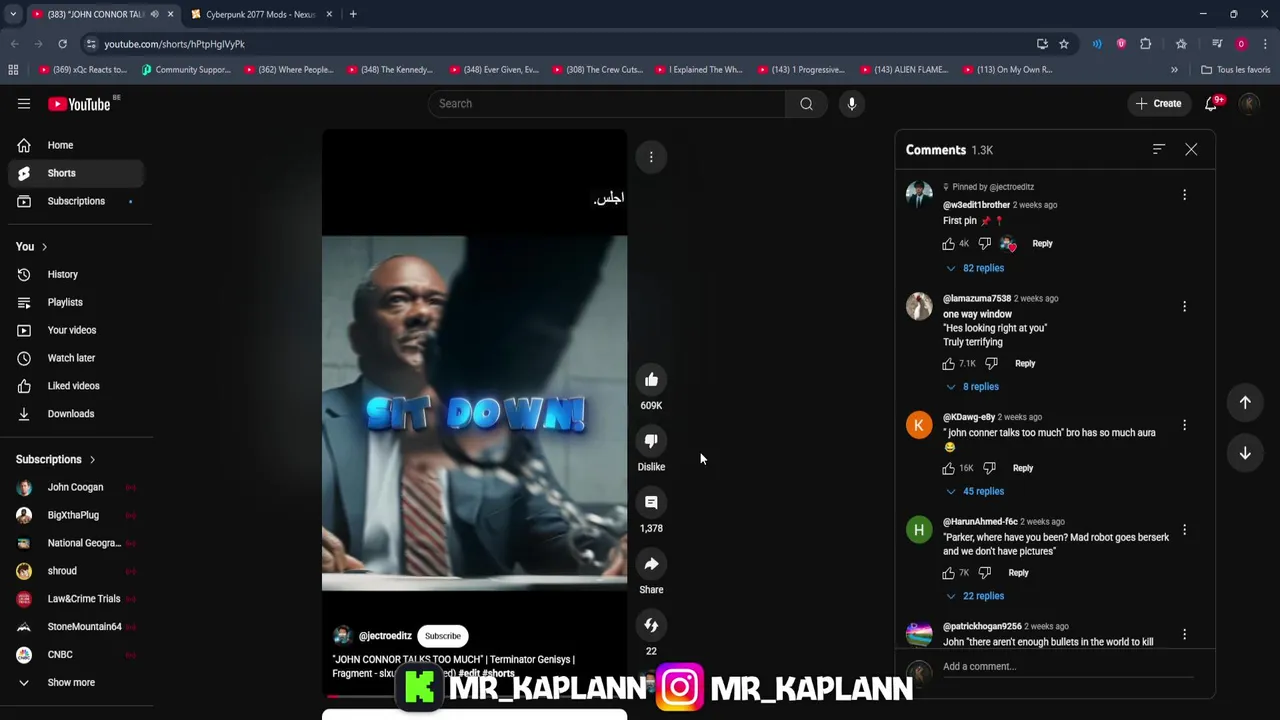
Task: Open Watch later in the sidebar
Action: (76, 358)
